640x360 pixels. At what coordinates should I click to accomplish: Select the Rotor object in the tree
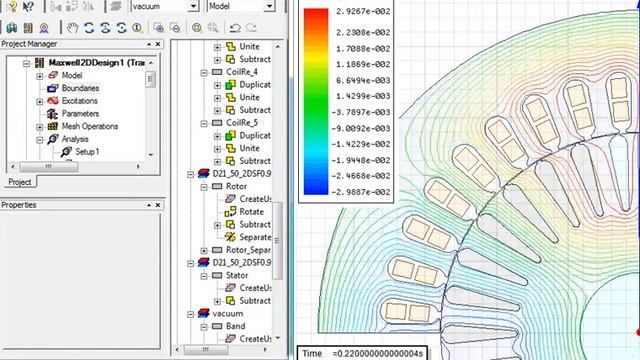(x=236, y=186)
